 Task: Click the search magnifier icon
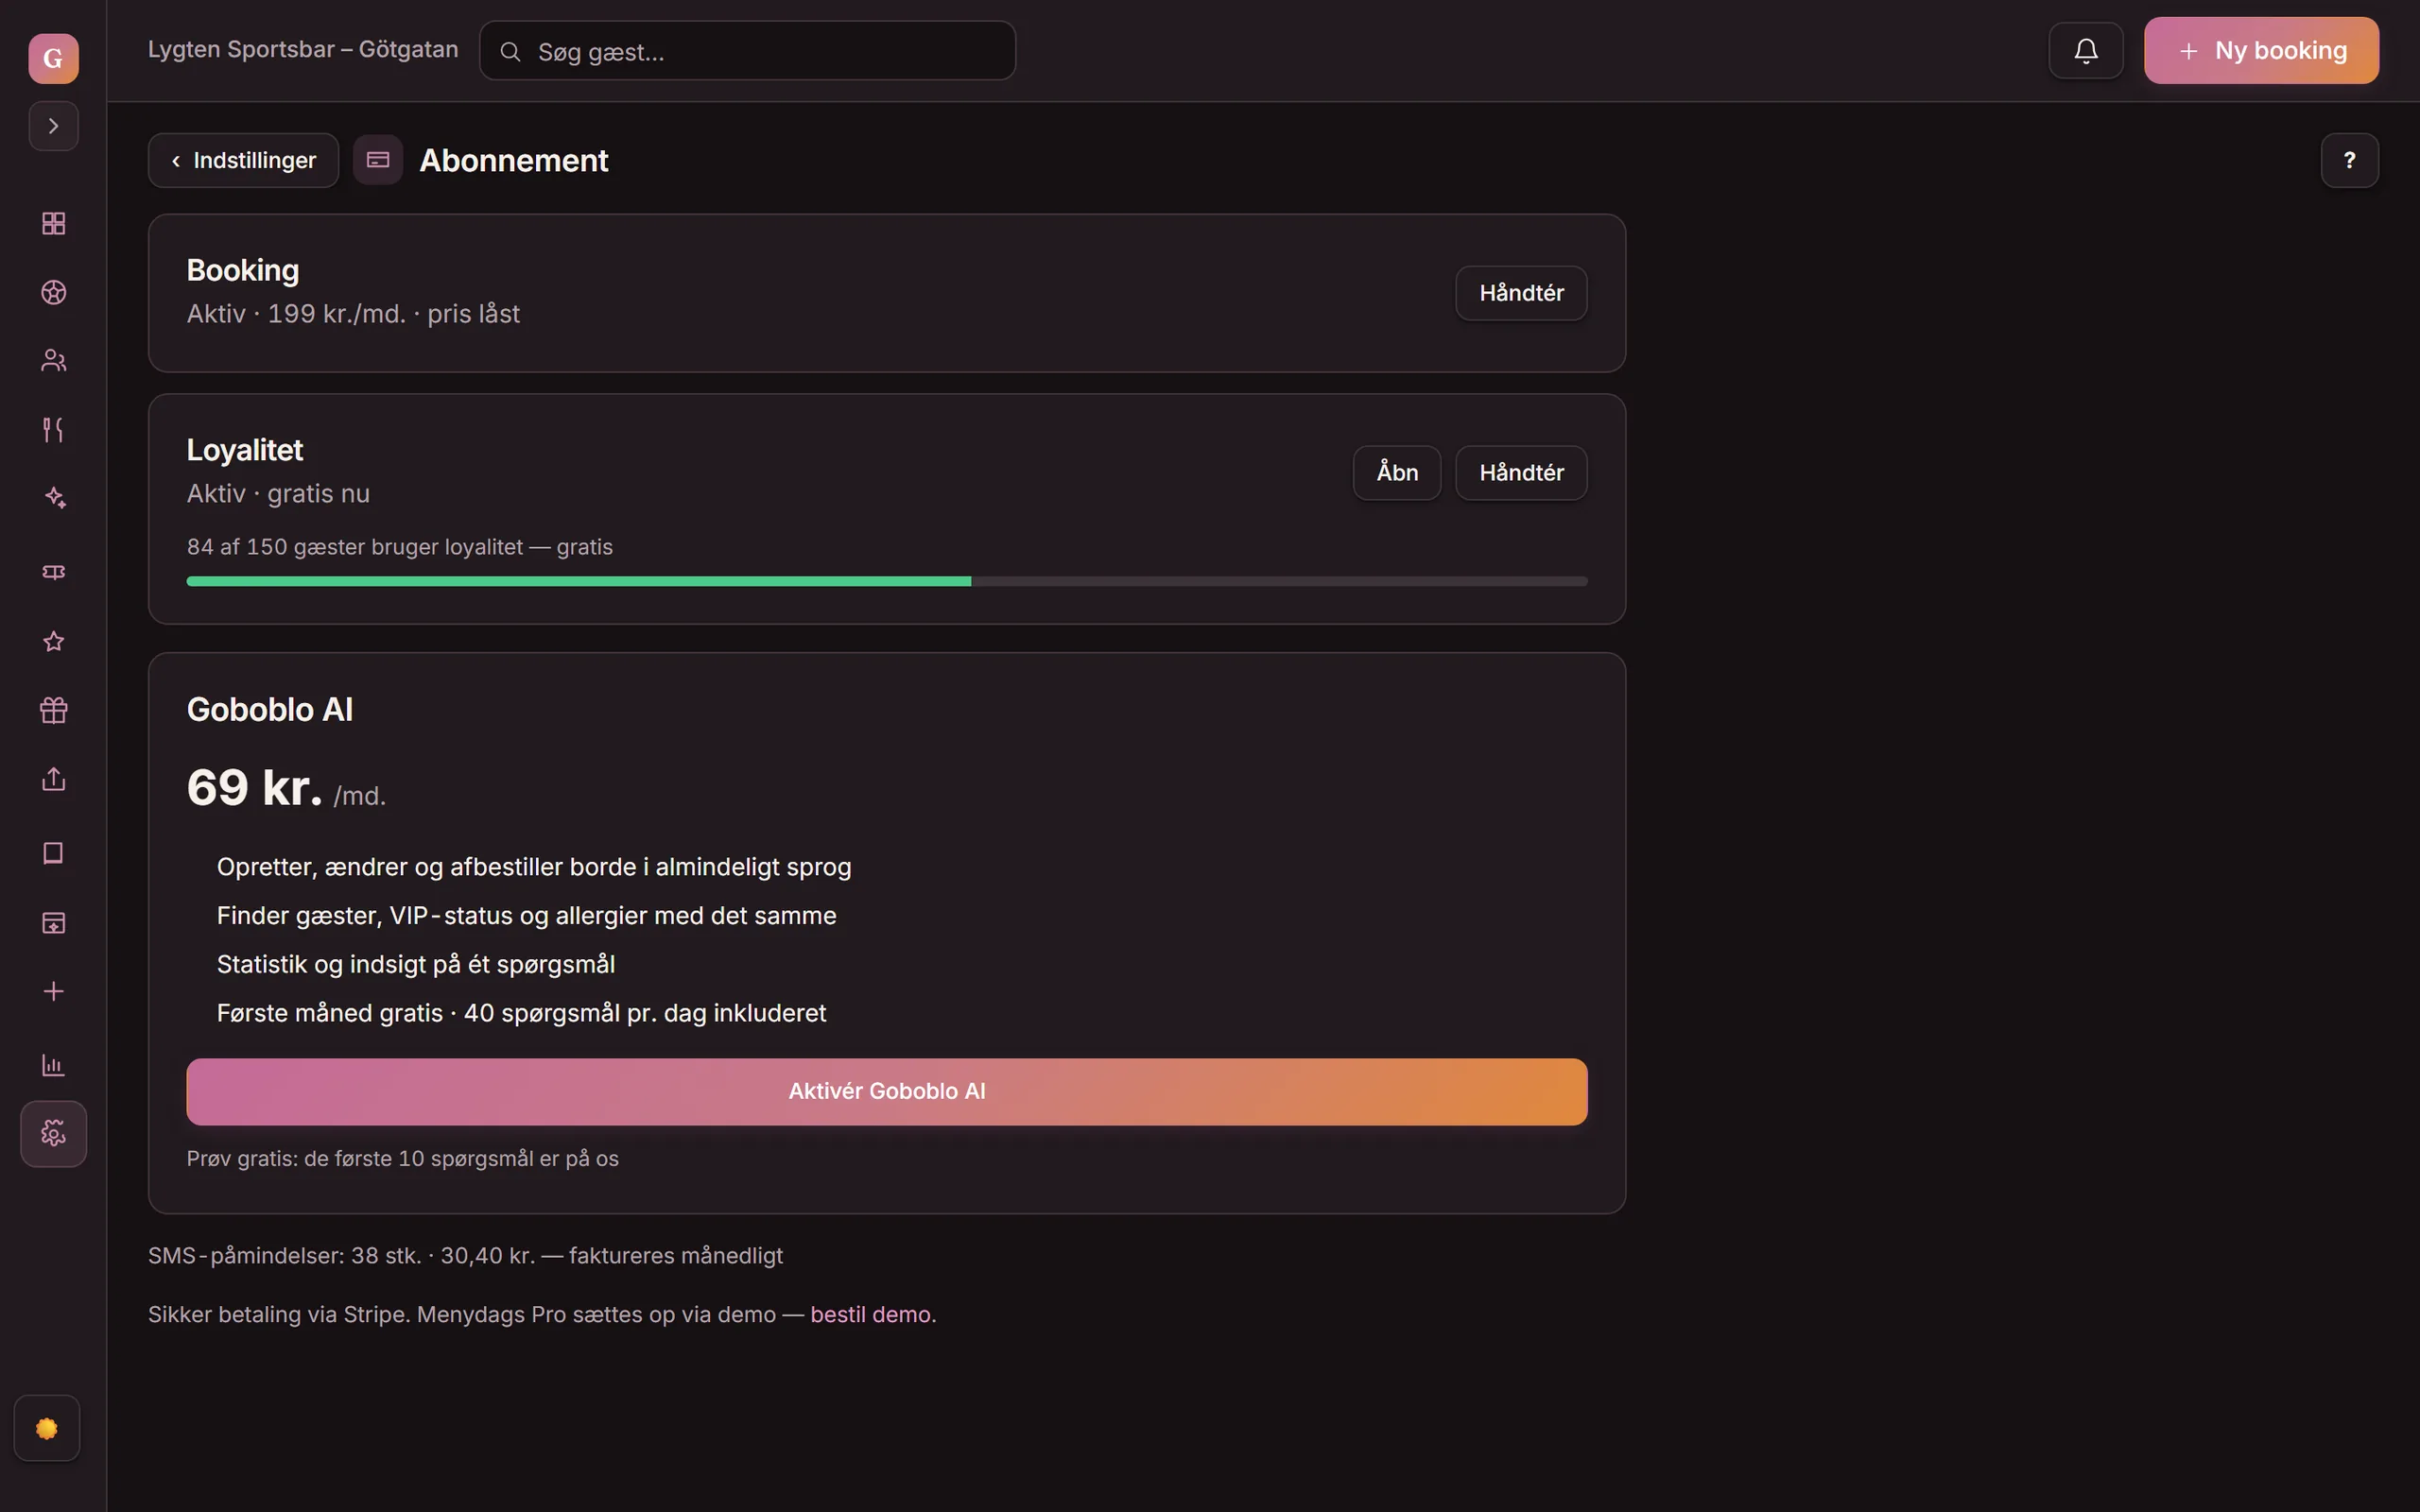click(x=510, y=52)
